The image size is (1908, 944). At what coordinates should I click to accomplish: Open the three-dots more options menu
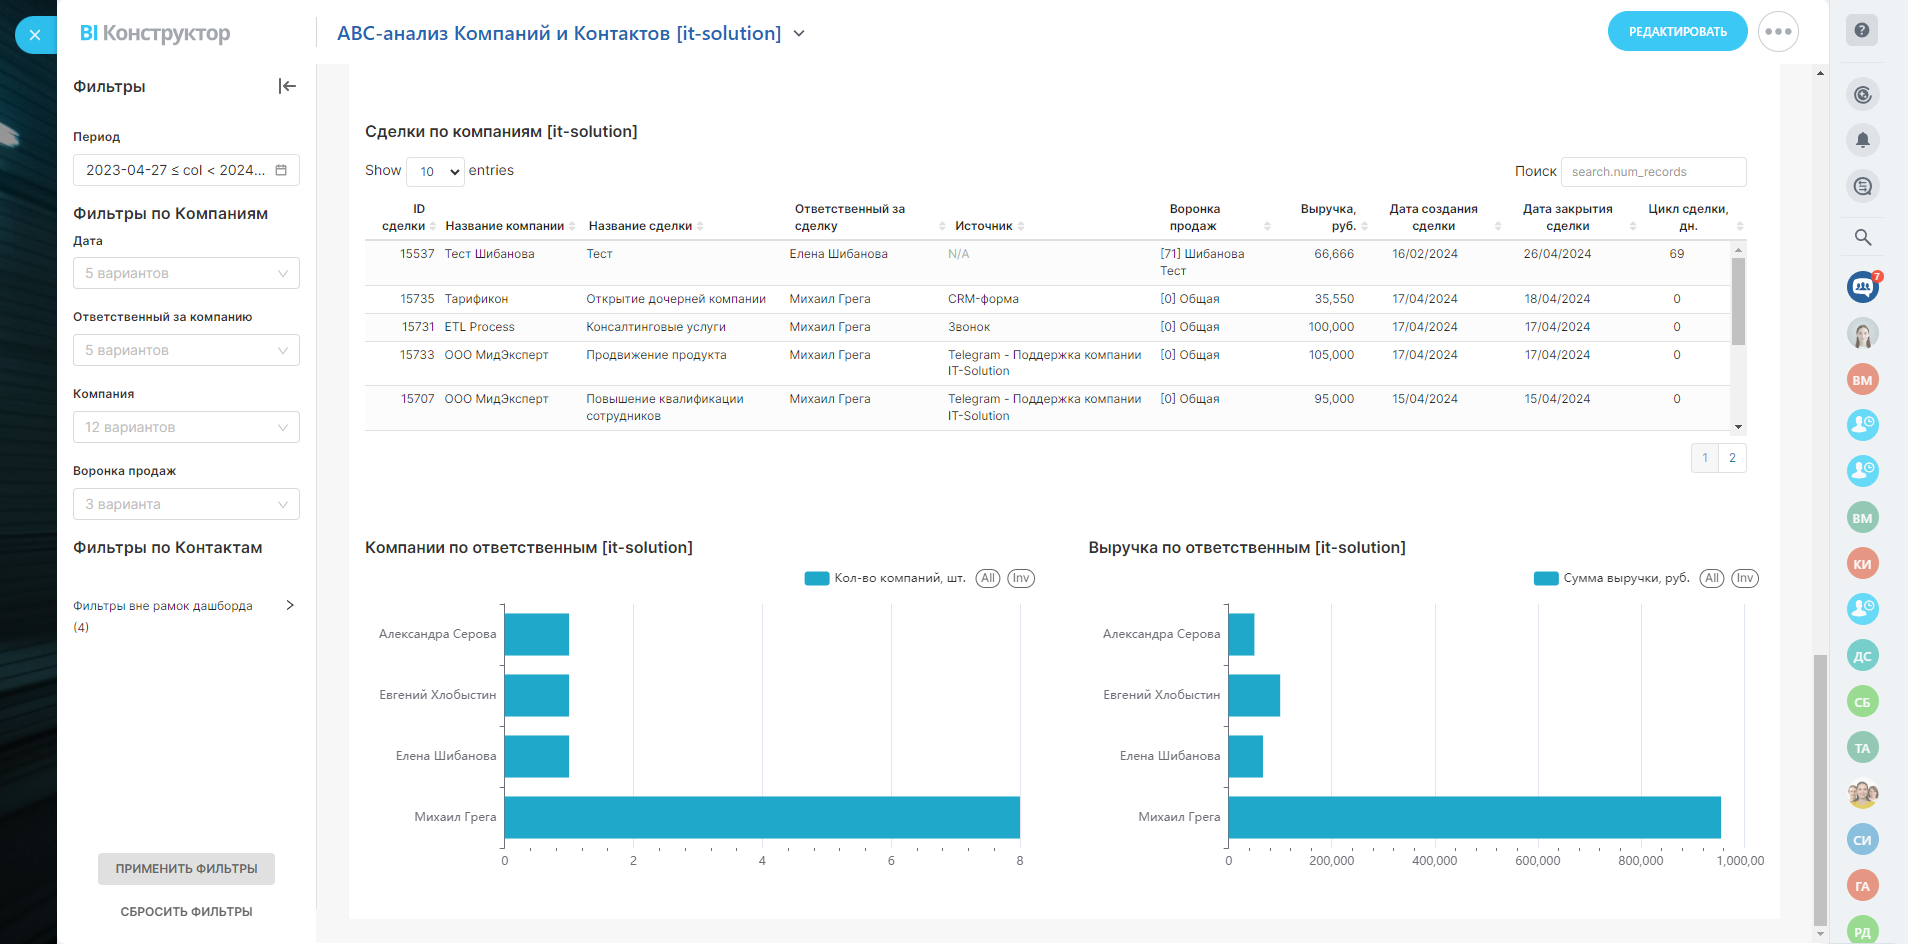coord(1778,32)
